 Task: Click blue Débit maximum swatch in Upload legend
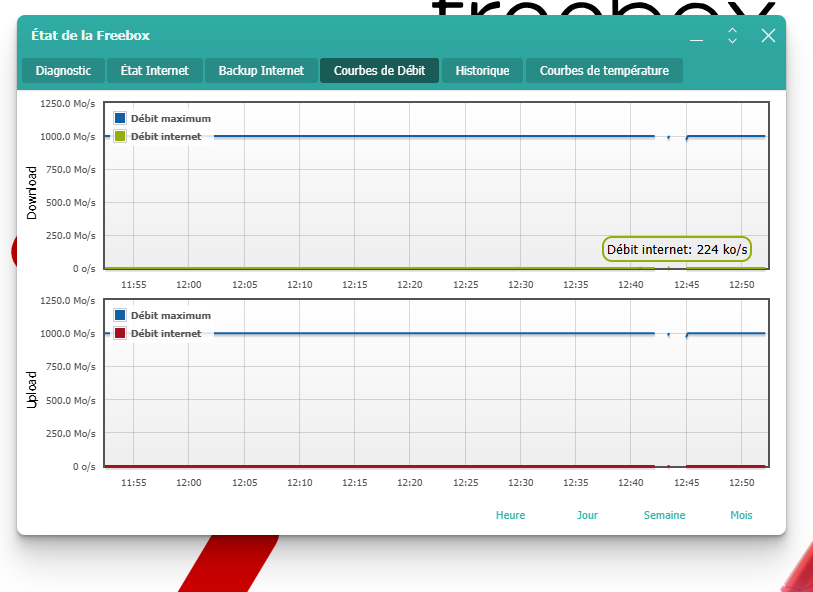[x=120, y=315]
